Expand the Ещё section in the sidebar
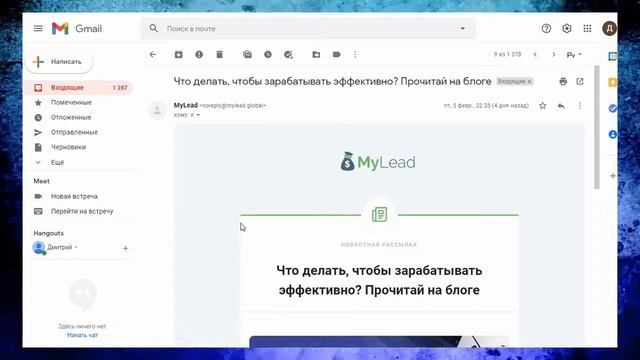640x360 pixels. [57, 162]
